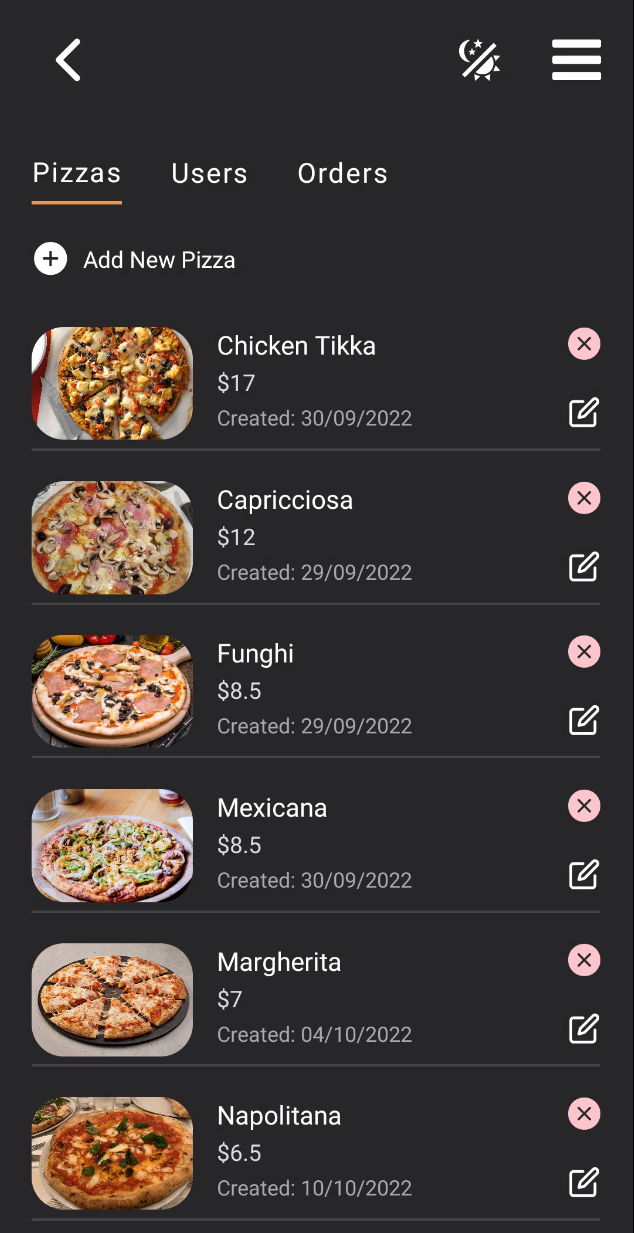The image size is (634, 1233).
Task: Remove Margherita with its X button
Action: (x=584, y=960)
